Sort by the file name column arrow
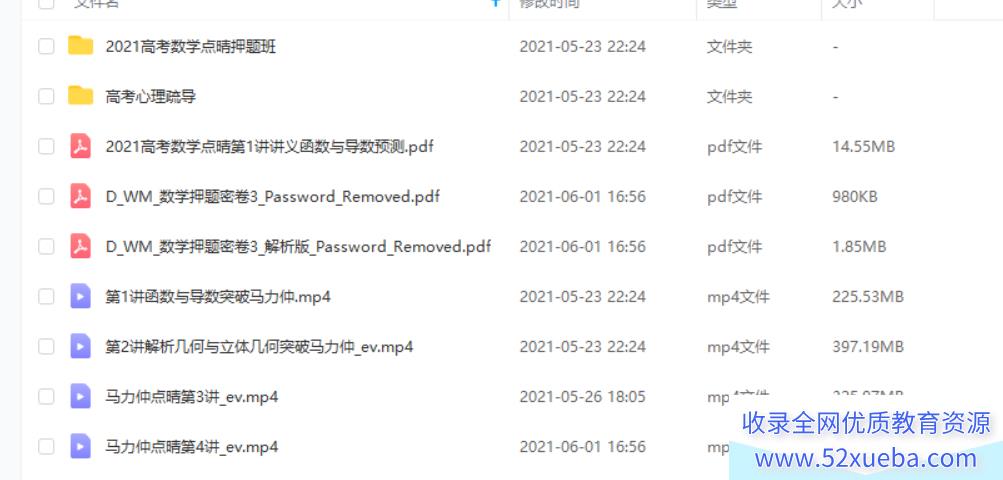Viewport: 1003px width, 480px height. (x=495, y=3)
